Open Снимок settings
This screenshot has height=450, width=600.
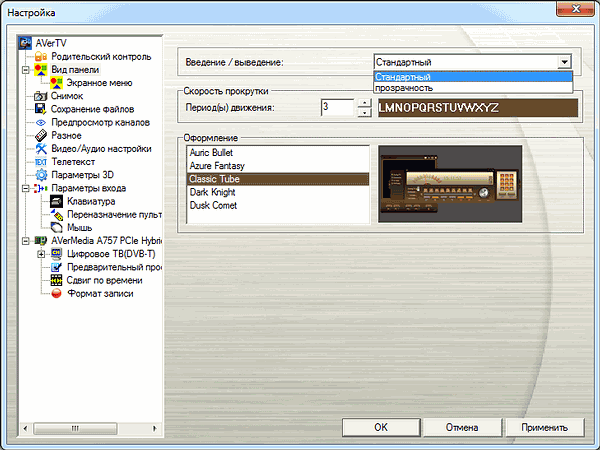[x=67, y=96]
